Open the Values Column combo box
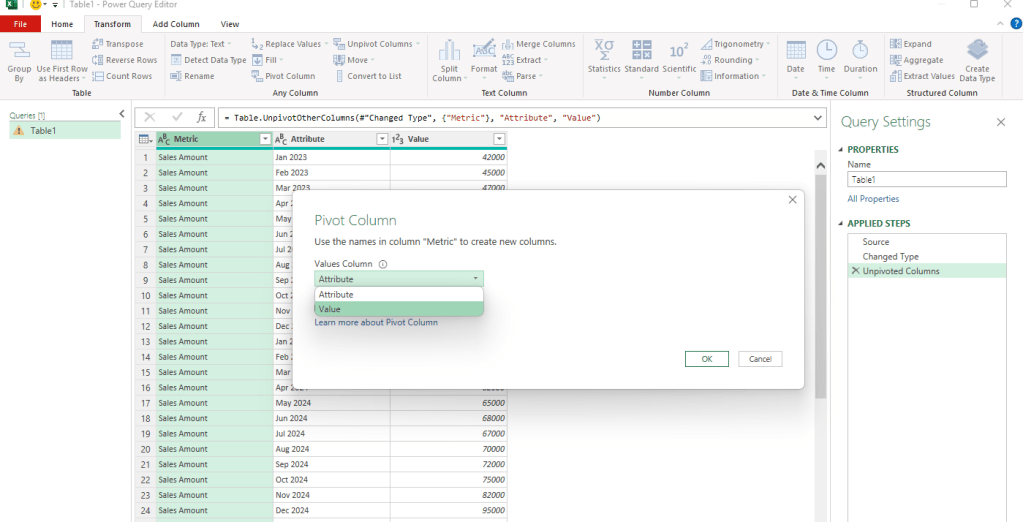The height and width of the screenshot is (522, 1023). [x=399, y=279]
